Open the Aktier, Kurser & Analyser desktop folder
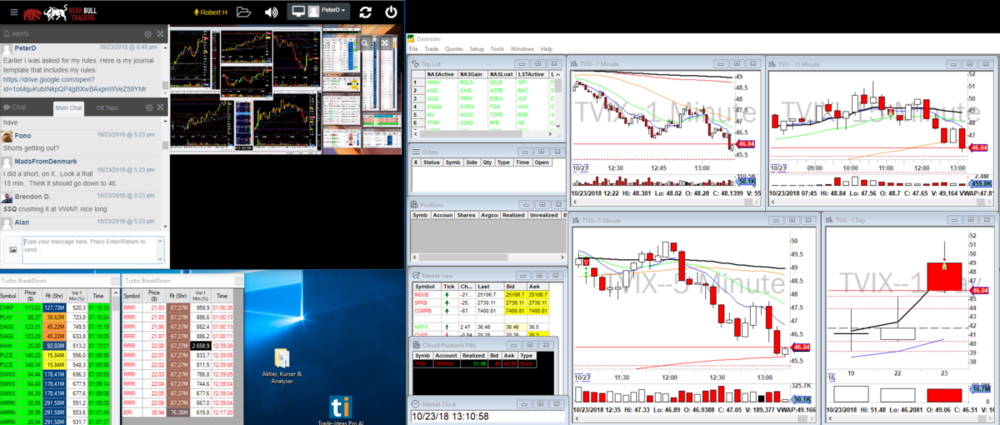1000x425 pixels. tap(281, 365)
